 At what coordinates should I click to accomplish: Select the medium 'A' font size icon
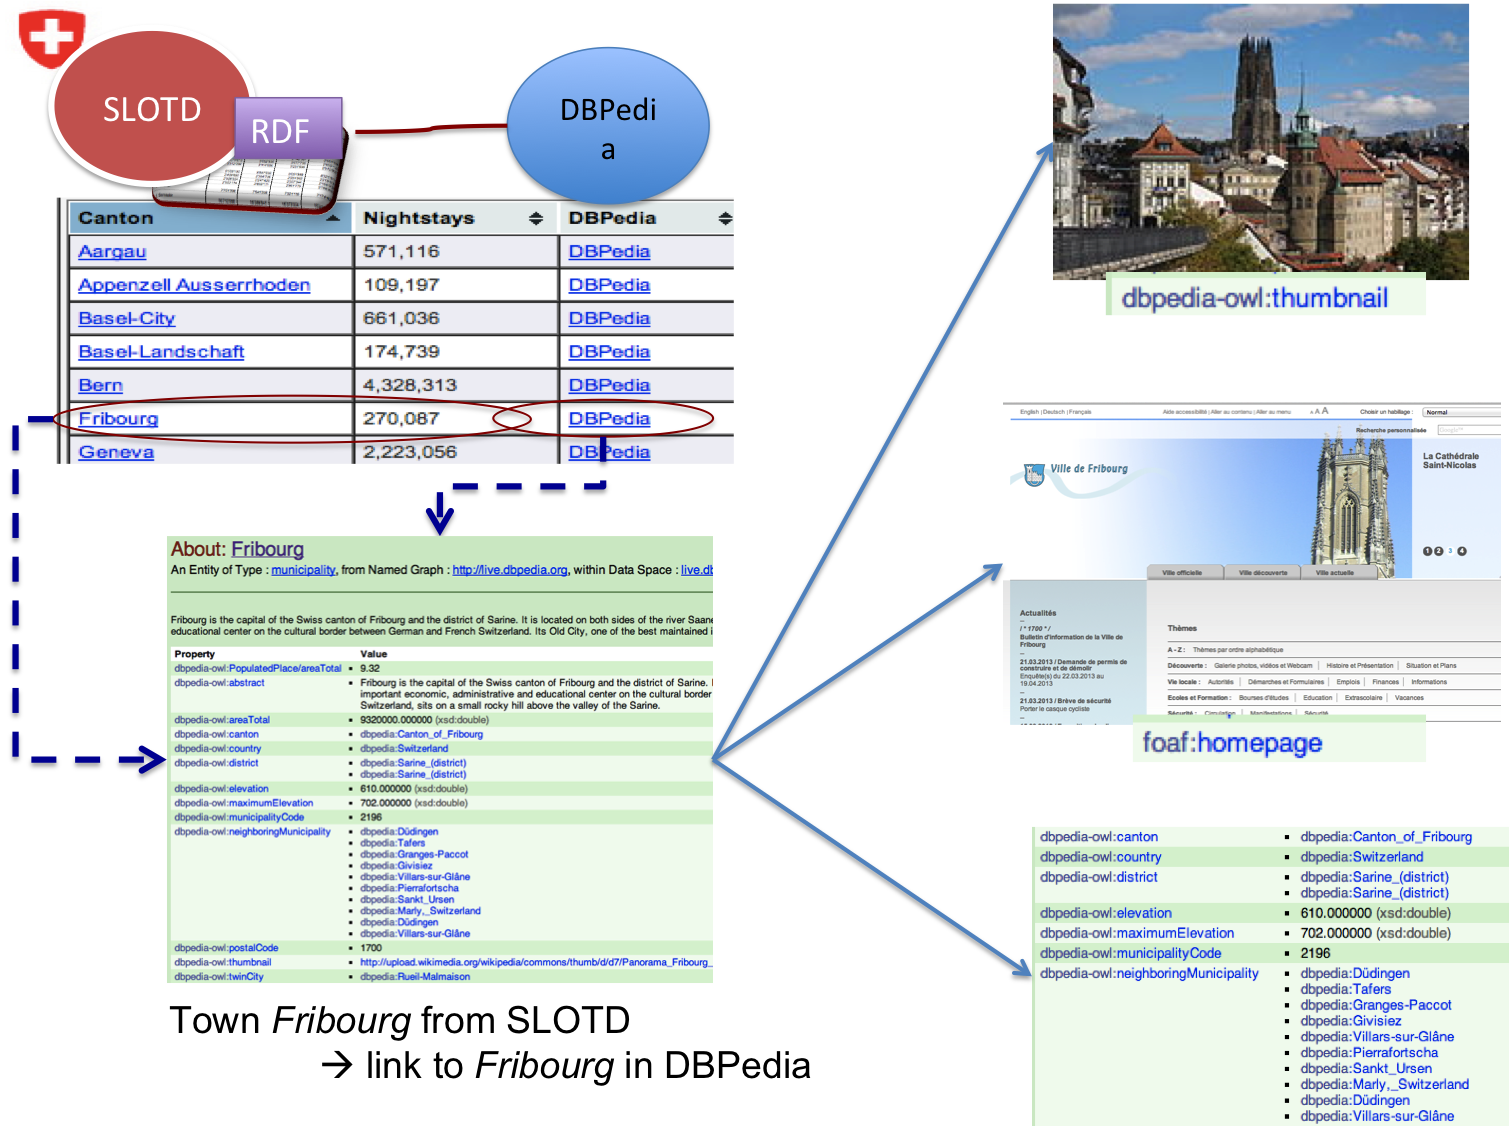(1318, 411)
